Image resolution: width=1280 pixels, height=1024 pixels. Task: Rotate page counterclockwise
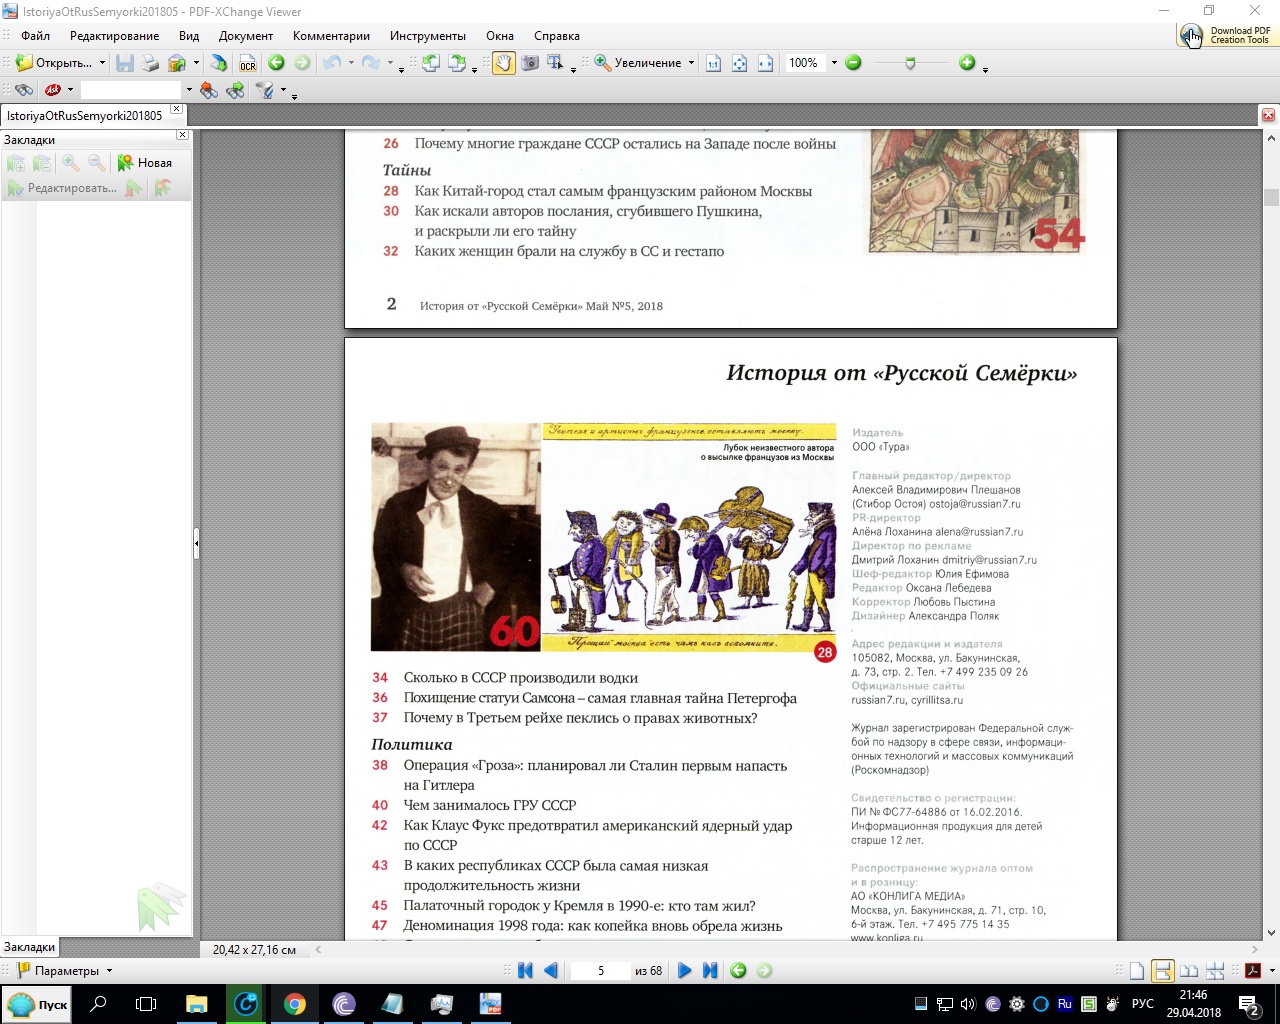[x=430, y=63]
